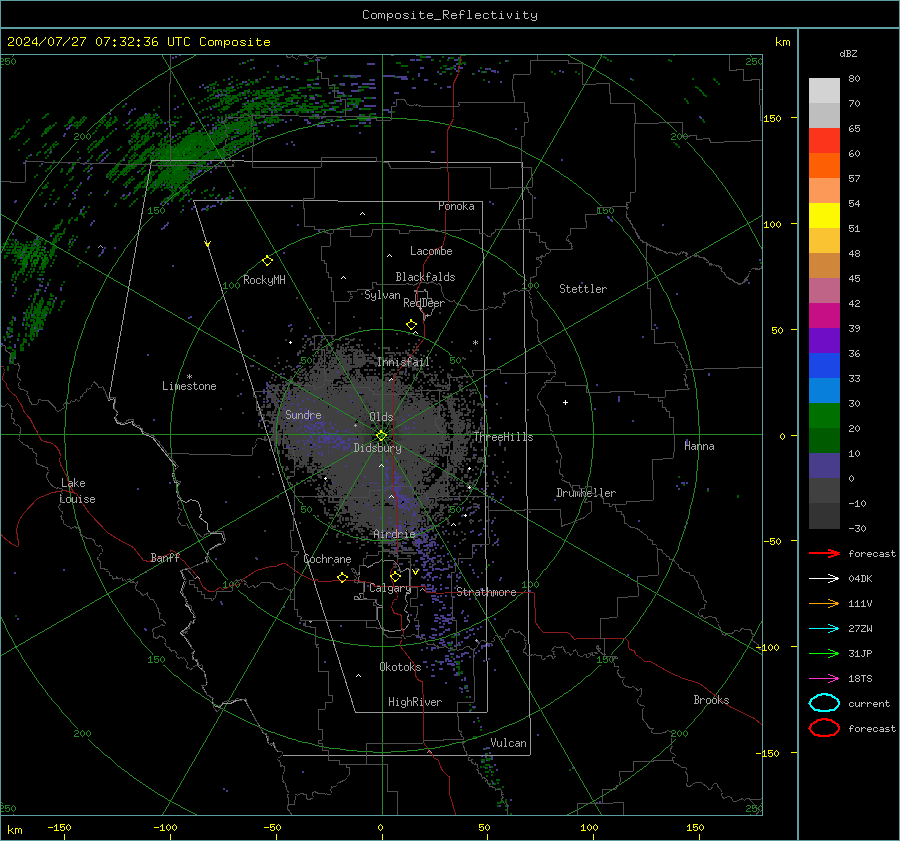
Task: Click the Airdrie city label
Action: pyautogui.click(x=394, y=534)
